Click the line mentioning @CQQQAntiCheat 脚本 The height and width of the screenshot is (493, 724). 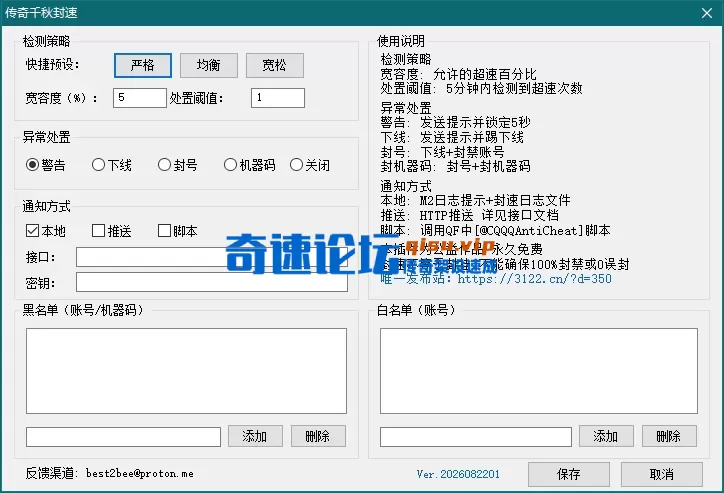pos(495,230)
